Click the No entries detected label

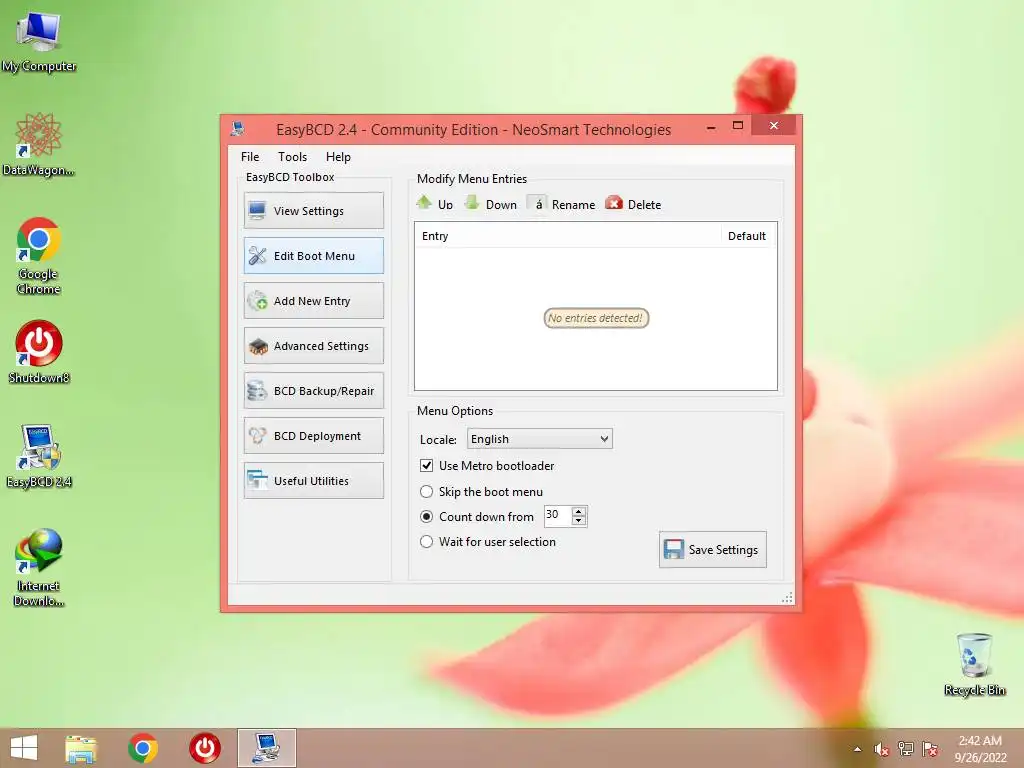click(596, 318)
